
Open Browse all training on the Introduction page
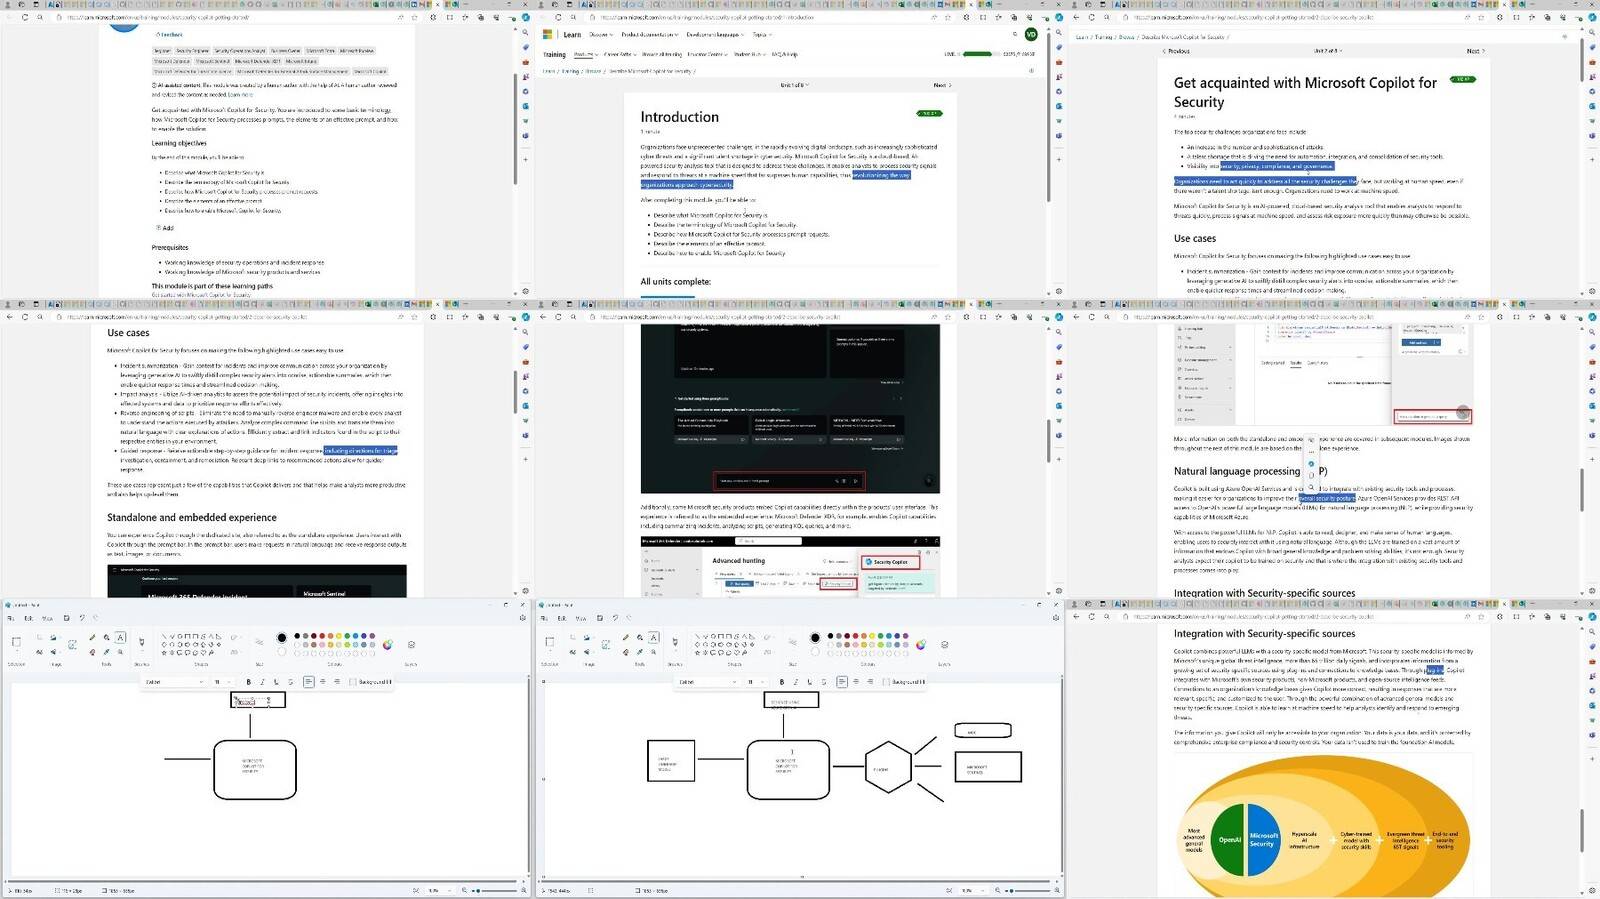click(662, 54)
